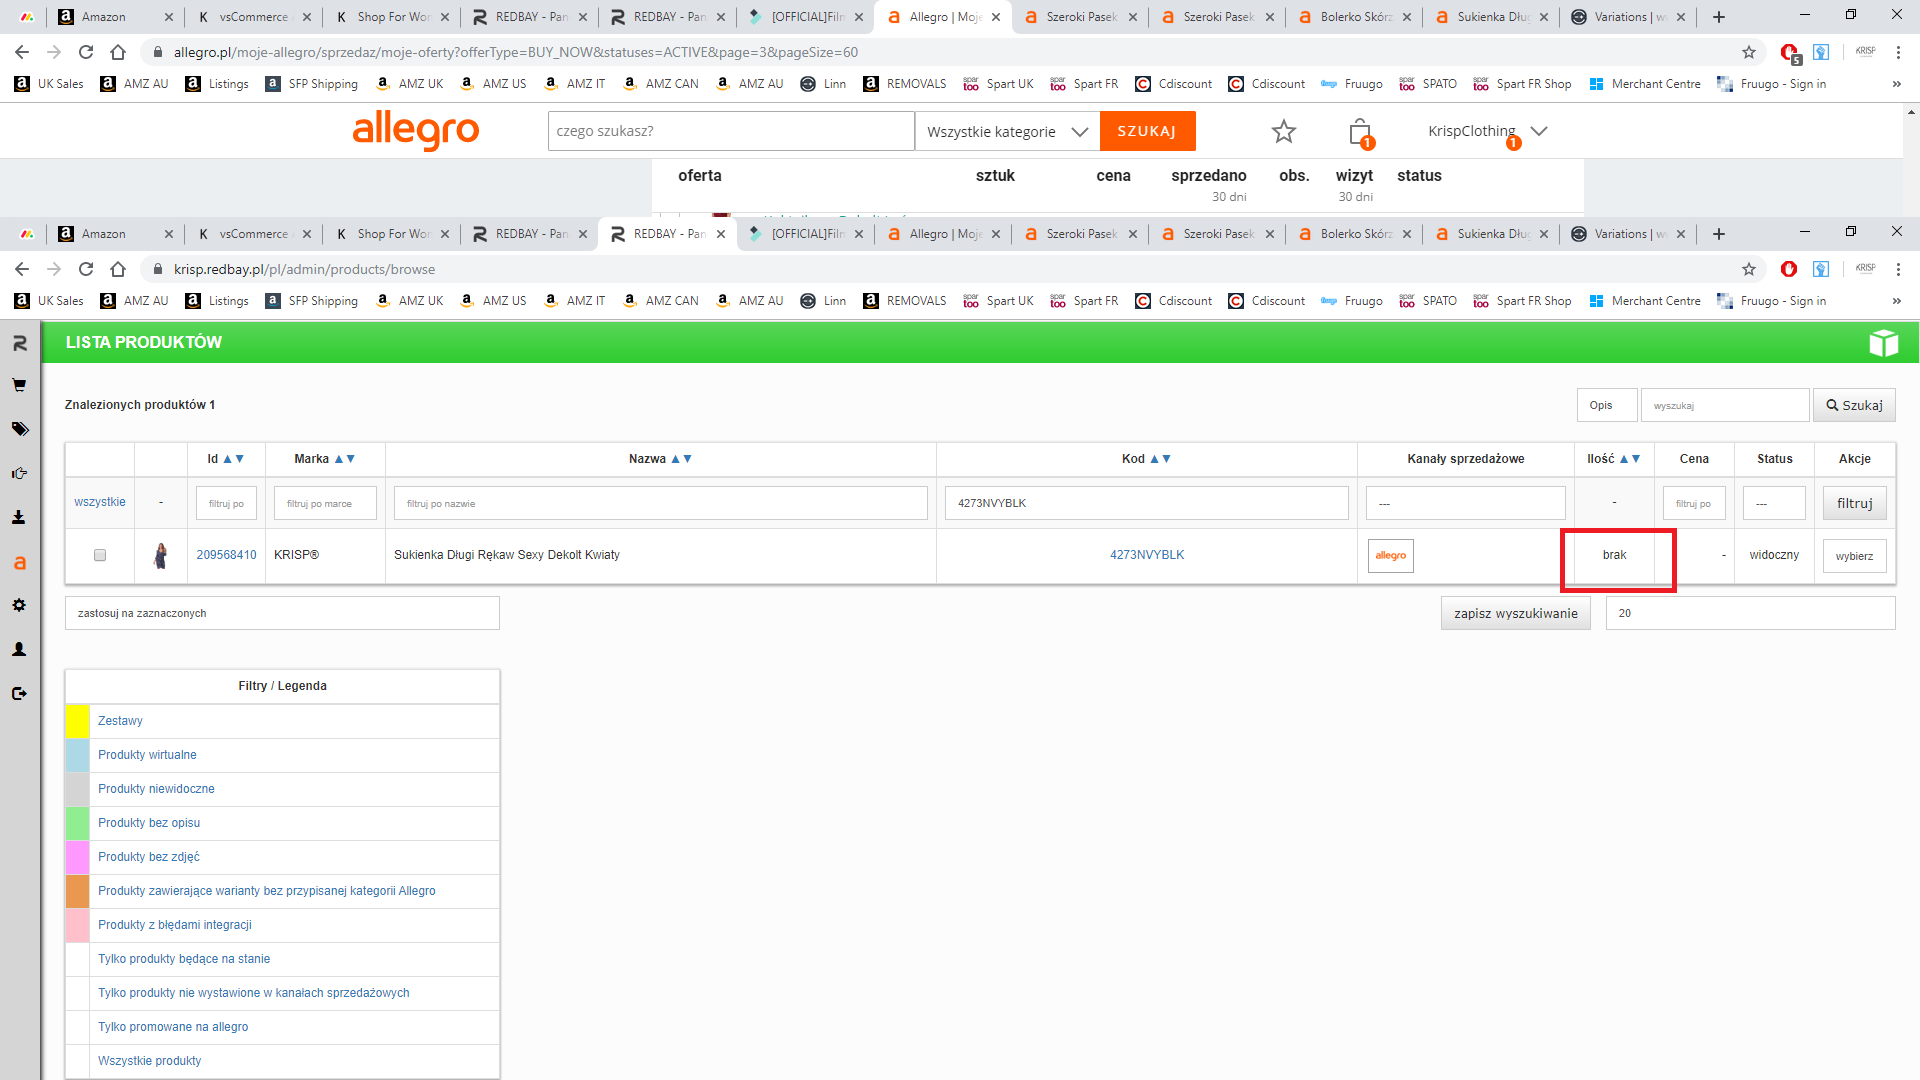Open the Allegro sidebar icon
This screenshot has height=1080, width=1920.
tap(19, 563)
